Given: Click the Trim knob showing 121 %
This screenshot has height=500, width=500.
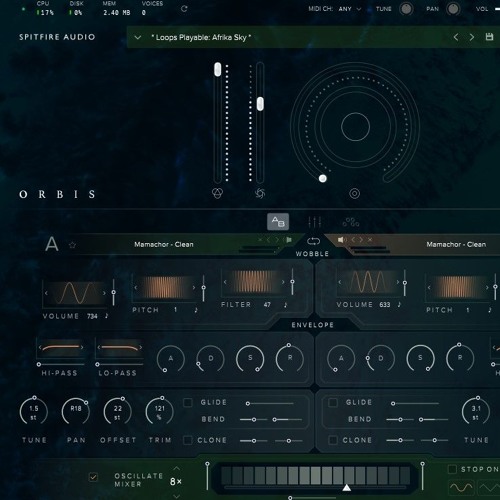Looking at the screenshot, I should [x=160, y=412].
